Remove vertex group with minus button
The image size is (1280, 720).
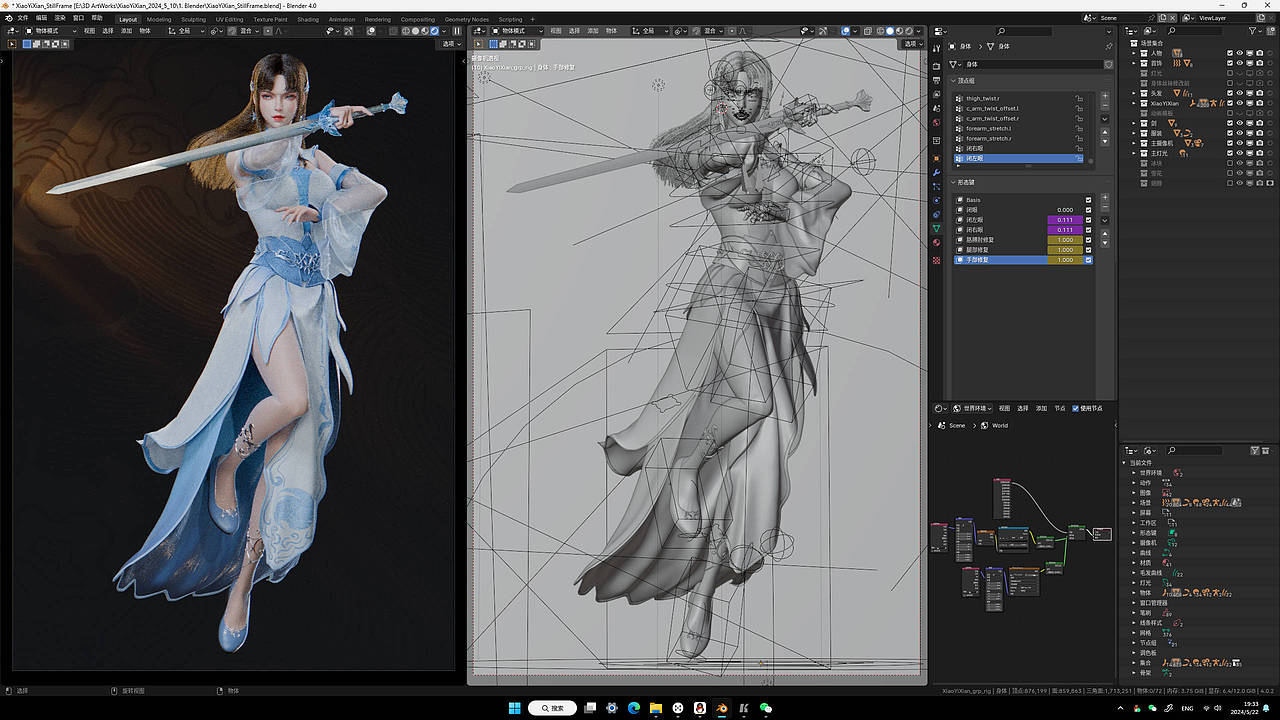tap(1105, 106)
